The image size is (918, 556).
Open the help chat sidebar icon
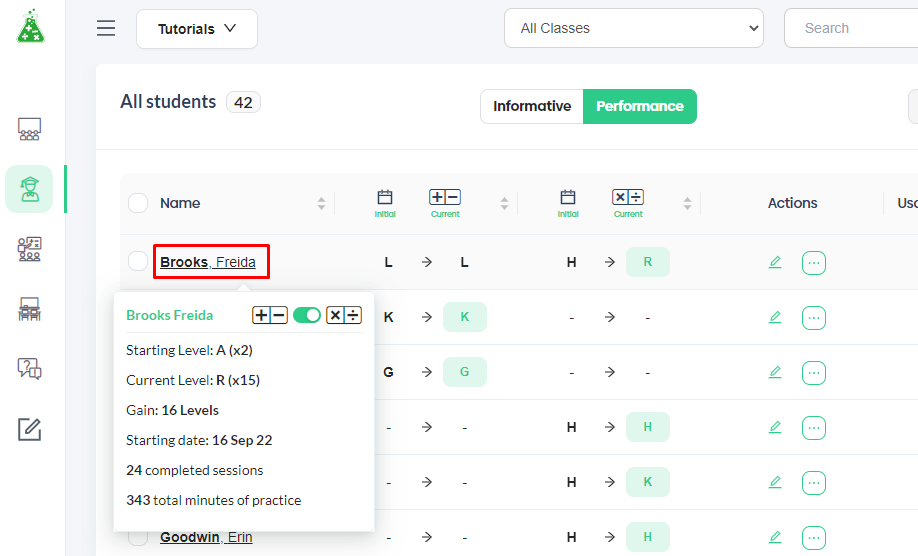coord(29,369)
